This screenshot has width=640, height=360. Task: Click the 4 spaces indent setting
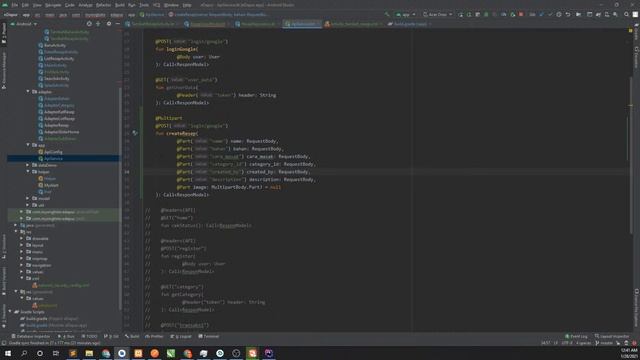[584, 343]
